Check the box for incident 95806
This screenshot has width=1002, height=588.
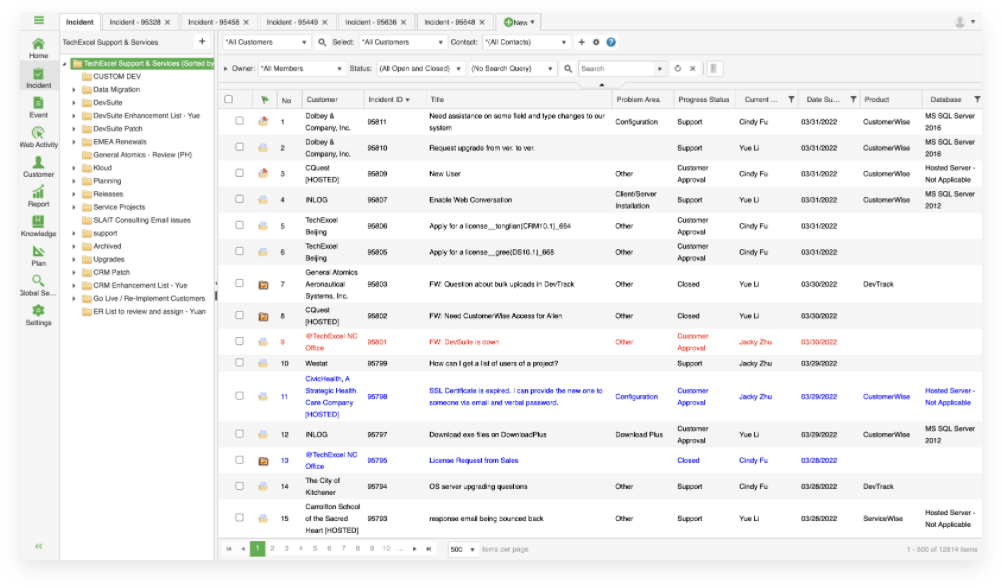(240, 225)
